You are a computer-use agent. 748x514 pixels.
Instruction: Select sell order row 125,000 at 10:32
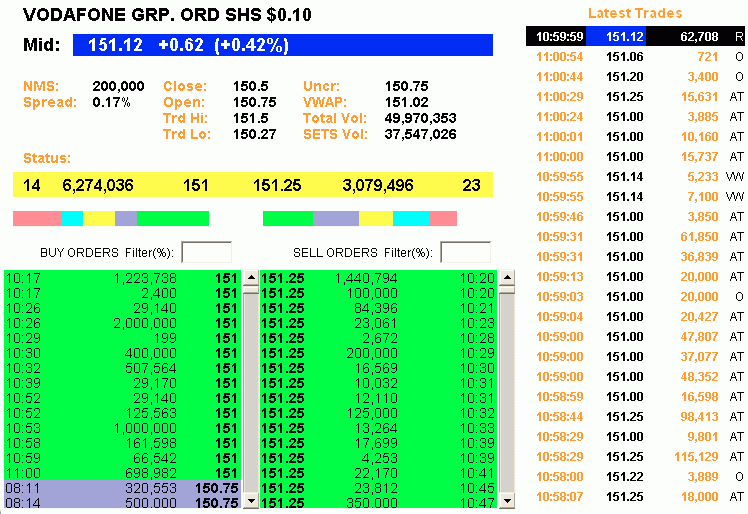tap(379, 413)
